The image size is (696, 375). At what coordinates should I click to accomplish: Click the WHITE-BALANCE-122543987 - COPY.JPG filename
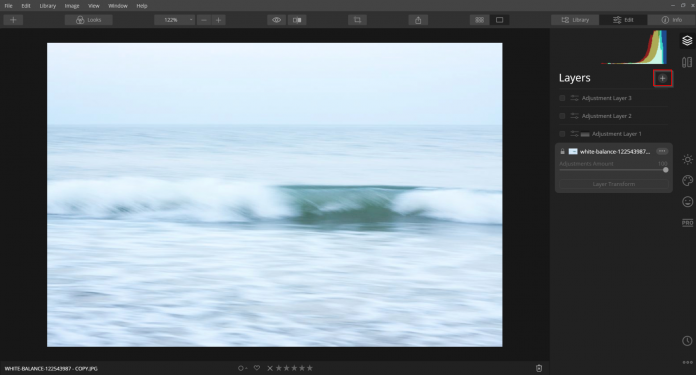click(x=51, y=368)
